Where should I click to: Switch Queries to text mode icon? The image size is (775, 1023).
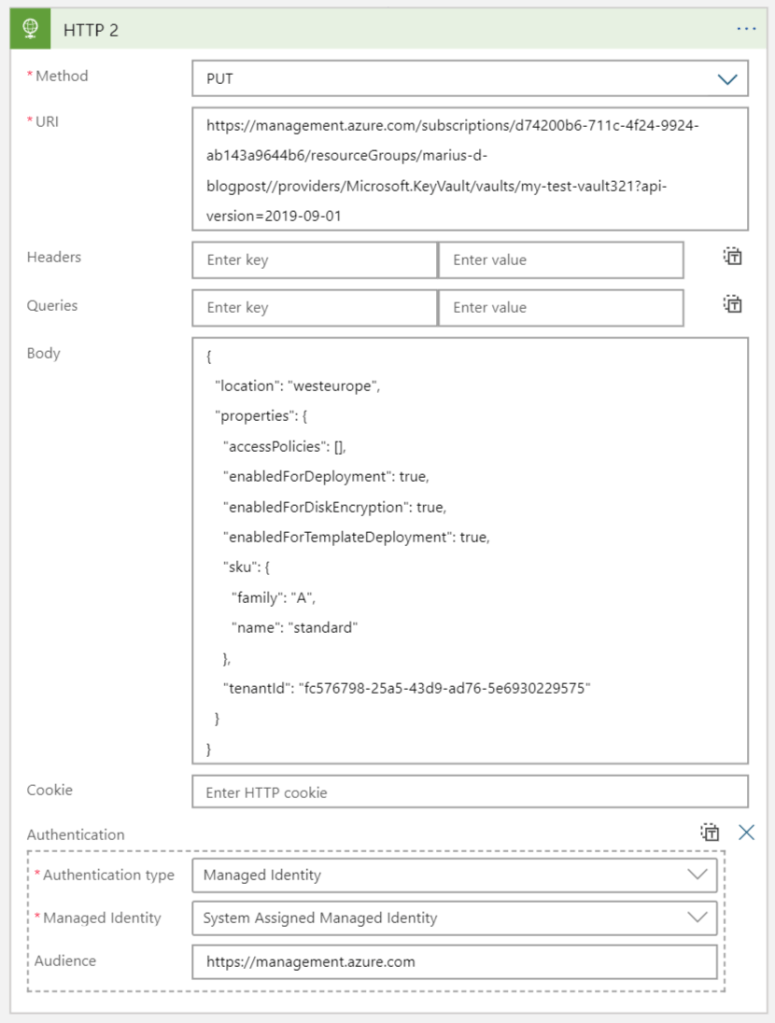click(x=733, y=304)
